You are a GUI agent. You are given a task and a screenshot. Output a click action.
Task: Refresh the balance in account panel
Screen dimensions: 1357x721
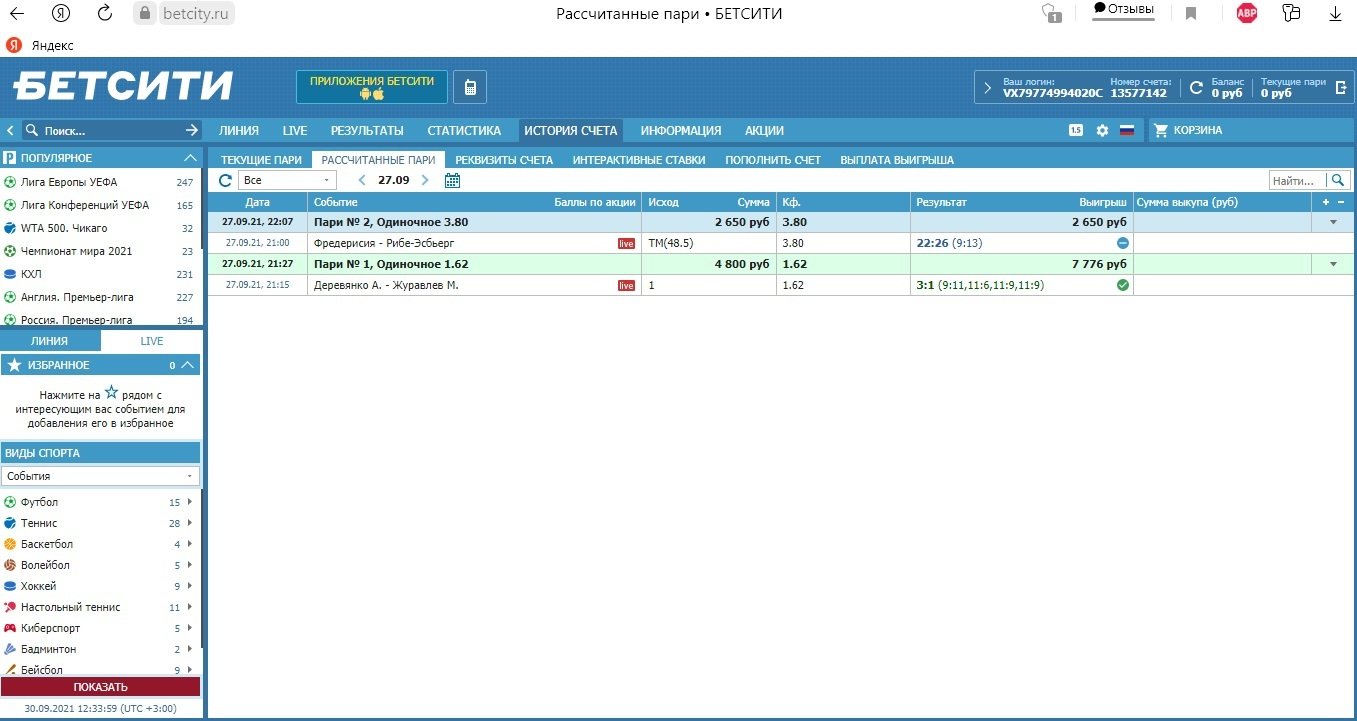[x=1196, y=87]
